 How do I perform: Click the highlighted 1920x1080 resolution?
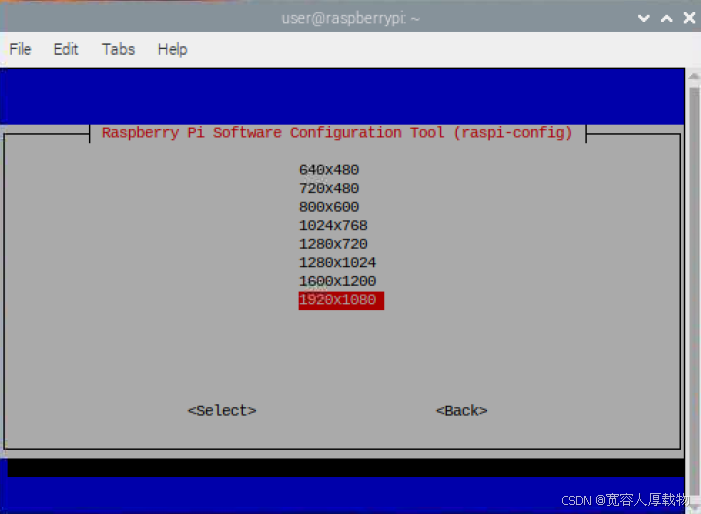(x=341, y=300)
